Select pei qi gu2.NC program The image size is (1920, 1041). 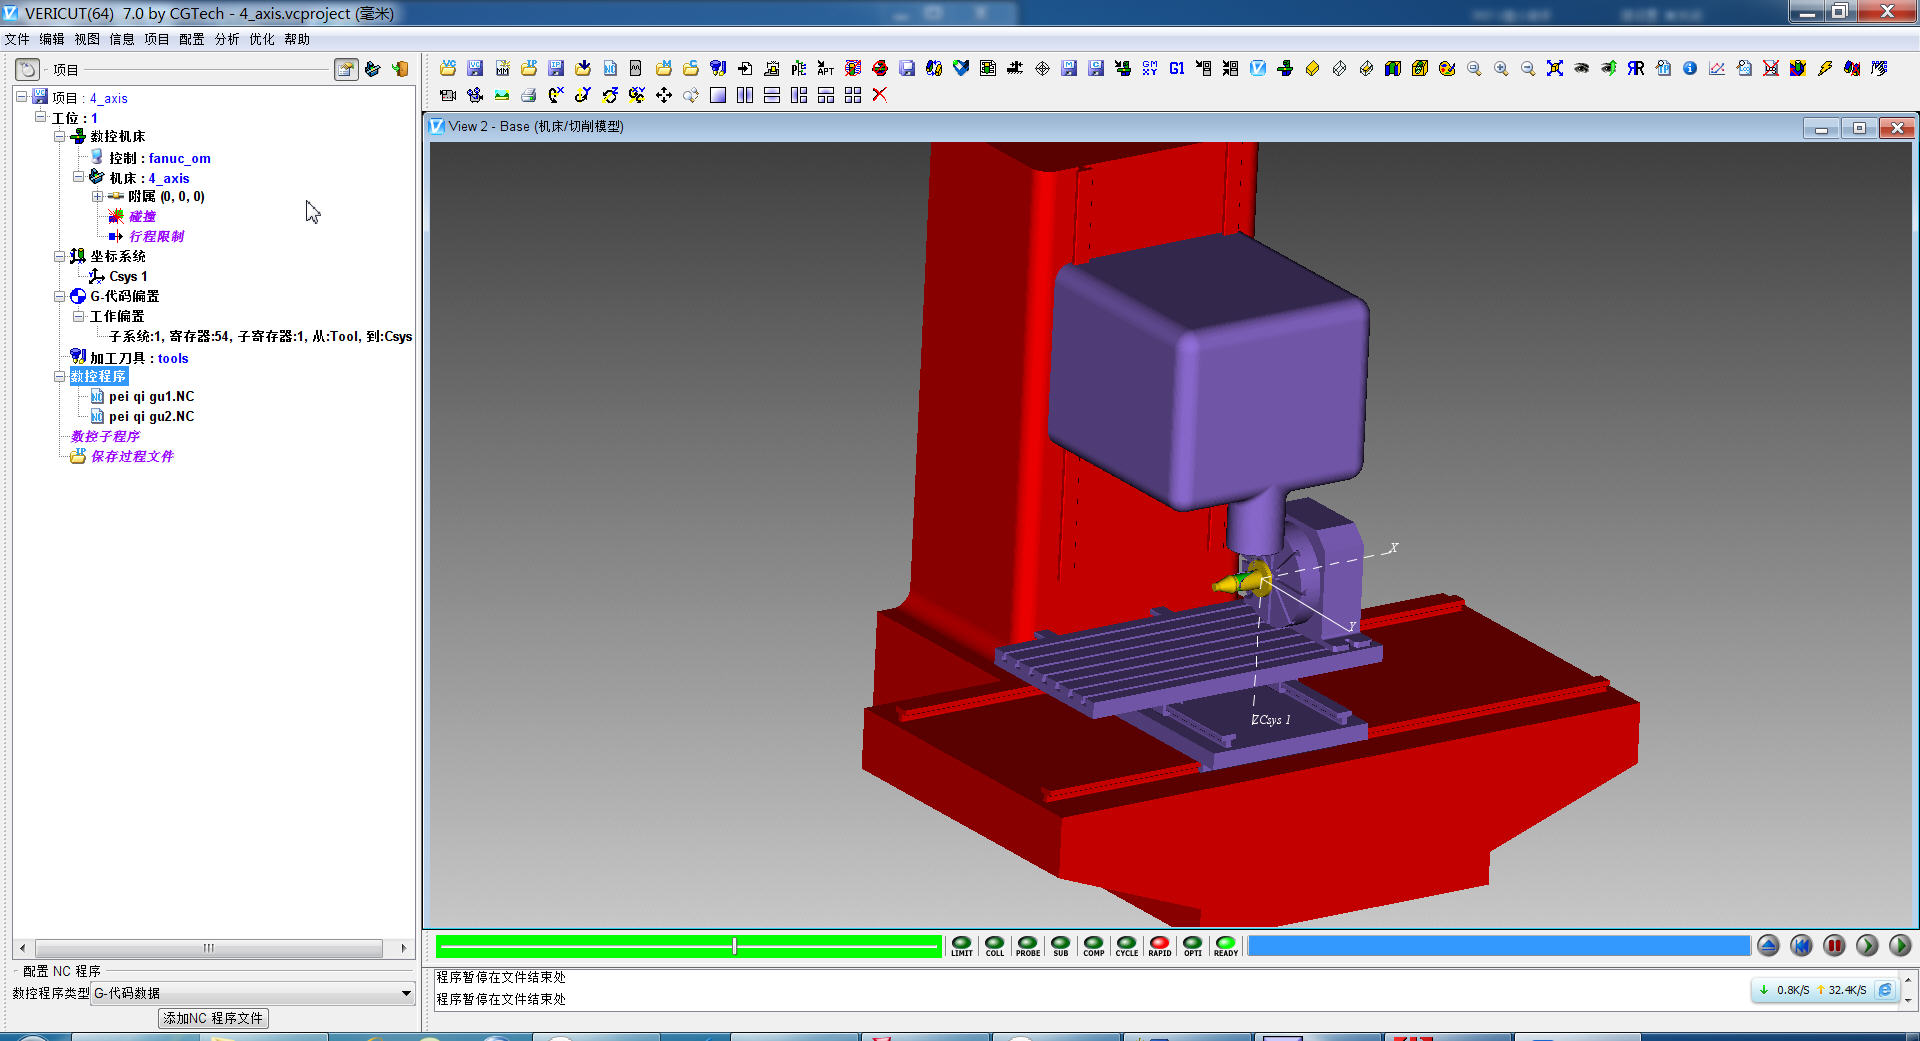[x=151, y=416]
